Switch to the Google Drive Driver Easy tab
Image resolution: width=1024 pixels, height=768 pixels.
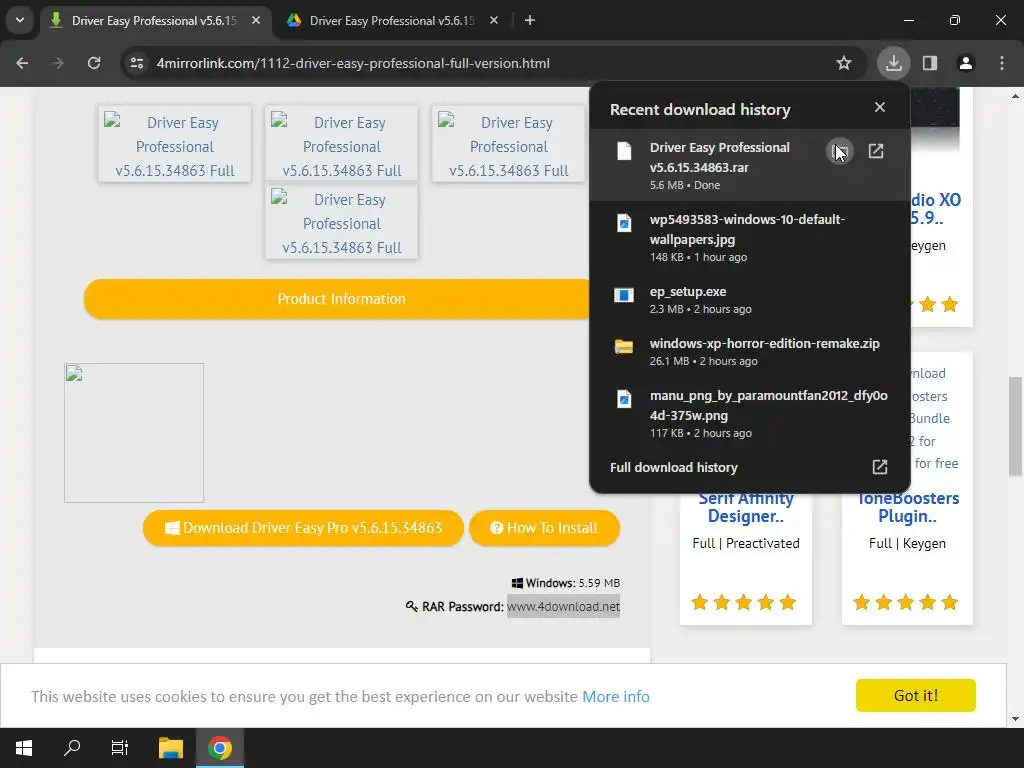coord(392,21)
